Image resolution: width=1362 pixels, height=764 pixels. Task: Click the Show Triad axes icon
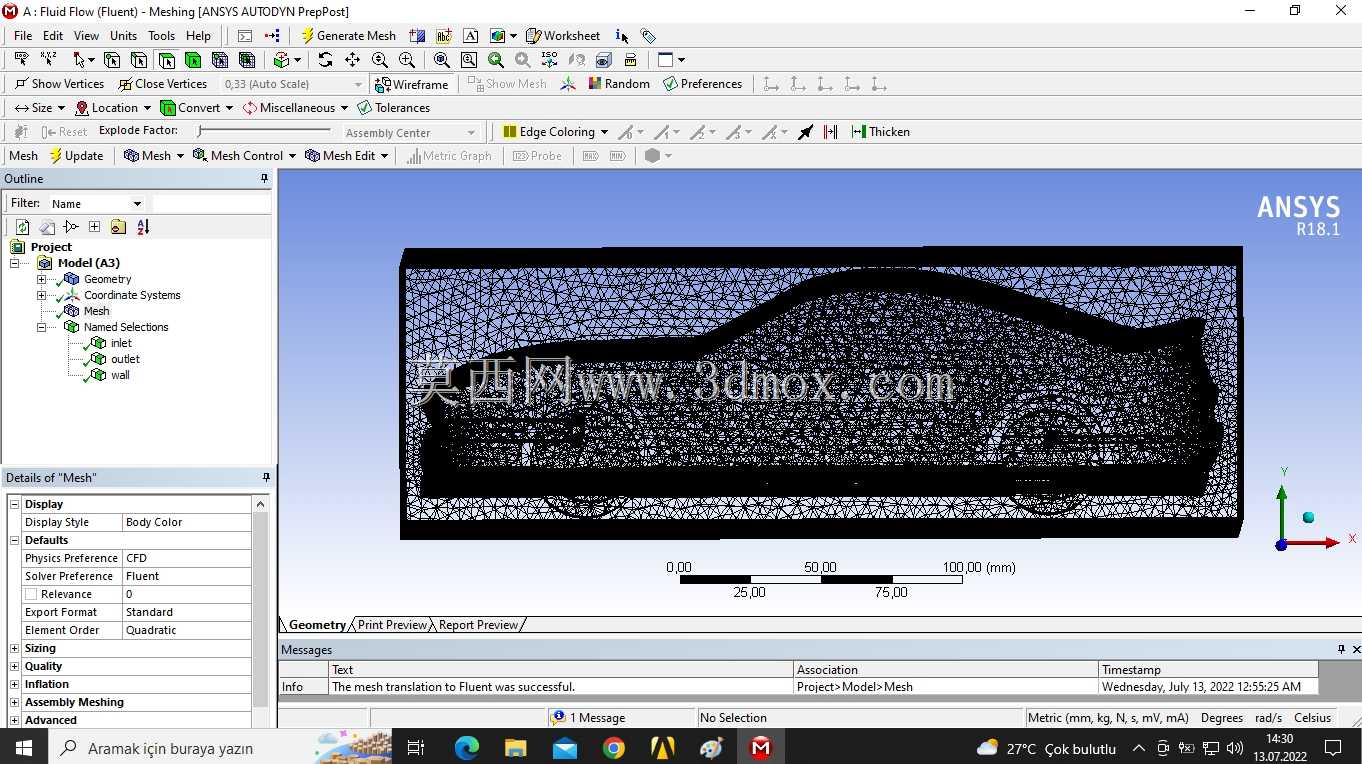pos(568,84)
